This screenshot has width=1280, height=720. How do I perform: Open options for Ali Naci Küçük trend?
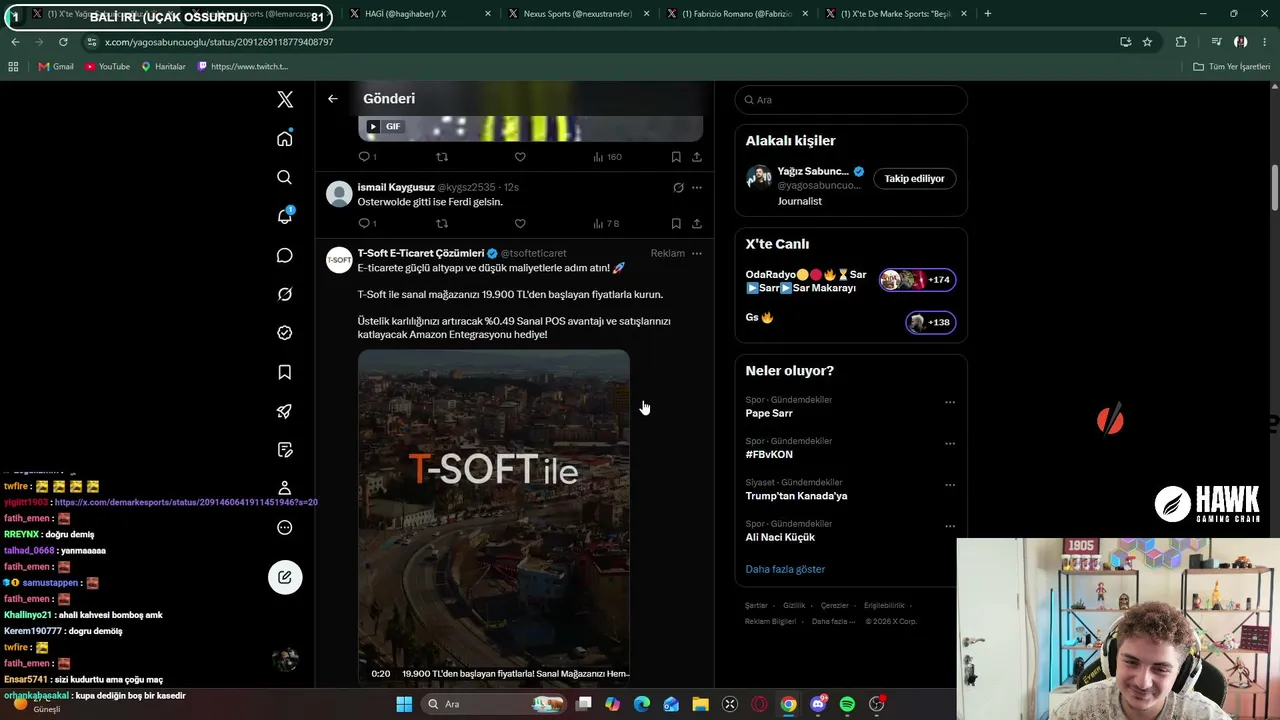point(950,526)
